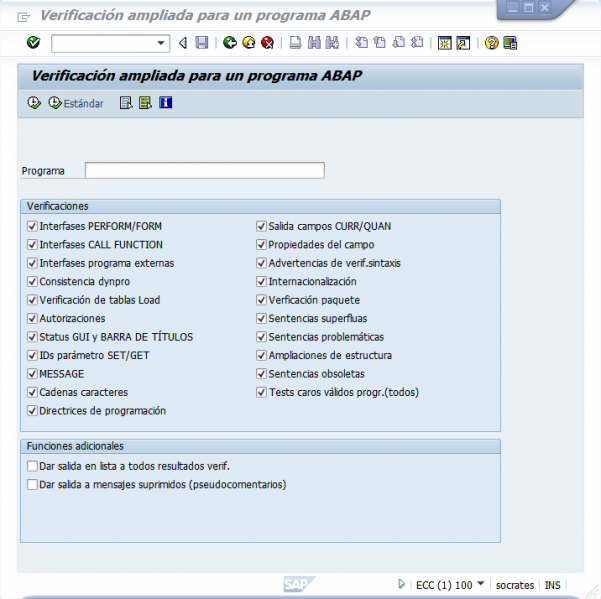This screenshot has width=601, height=599.
Task: Click the Estándar execute button
Action: tap(76, 103)
